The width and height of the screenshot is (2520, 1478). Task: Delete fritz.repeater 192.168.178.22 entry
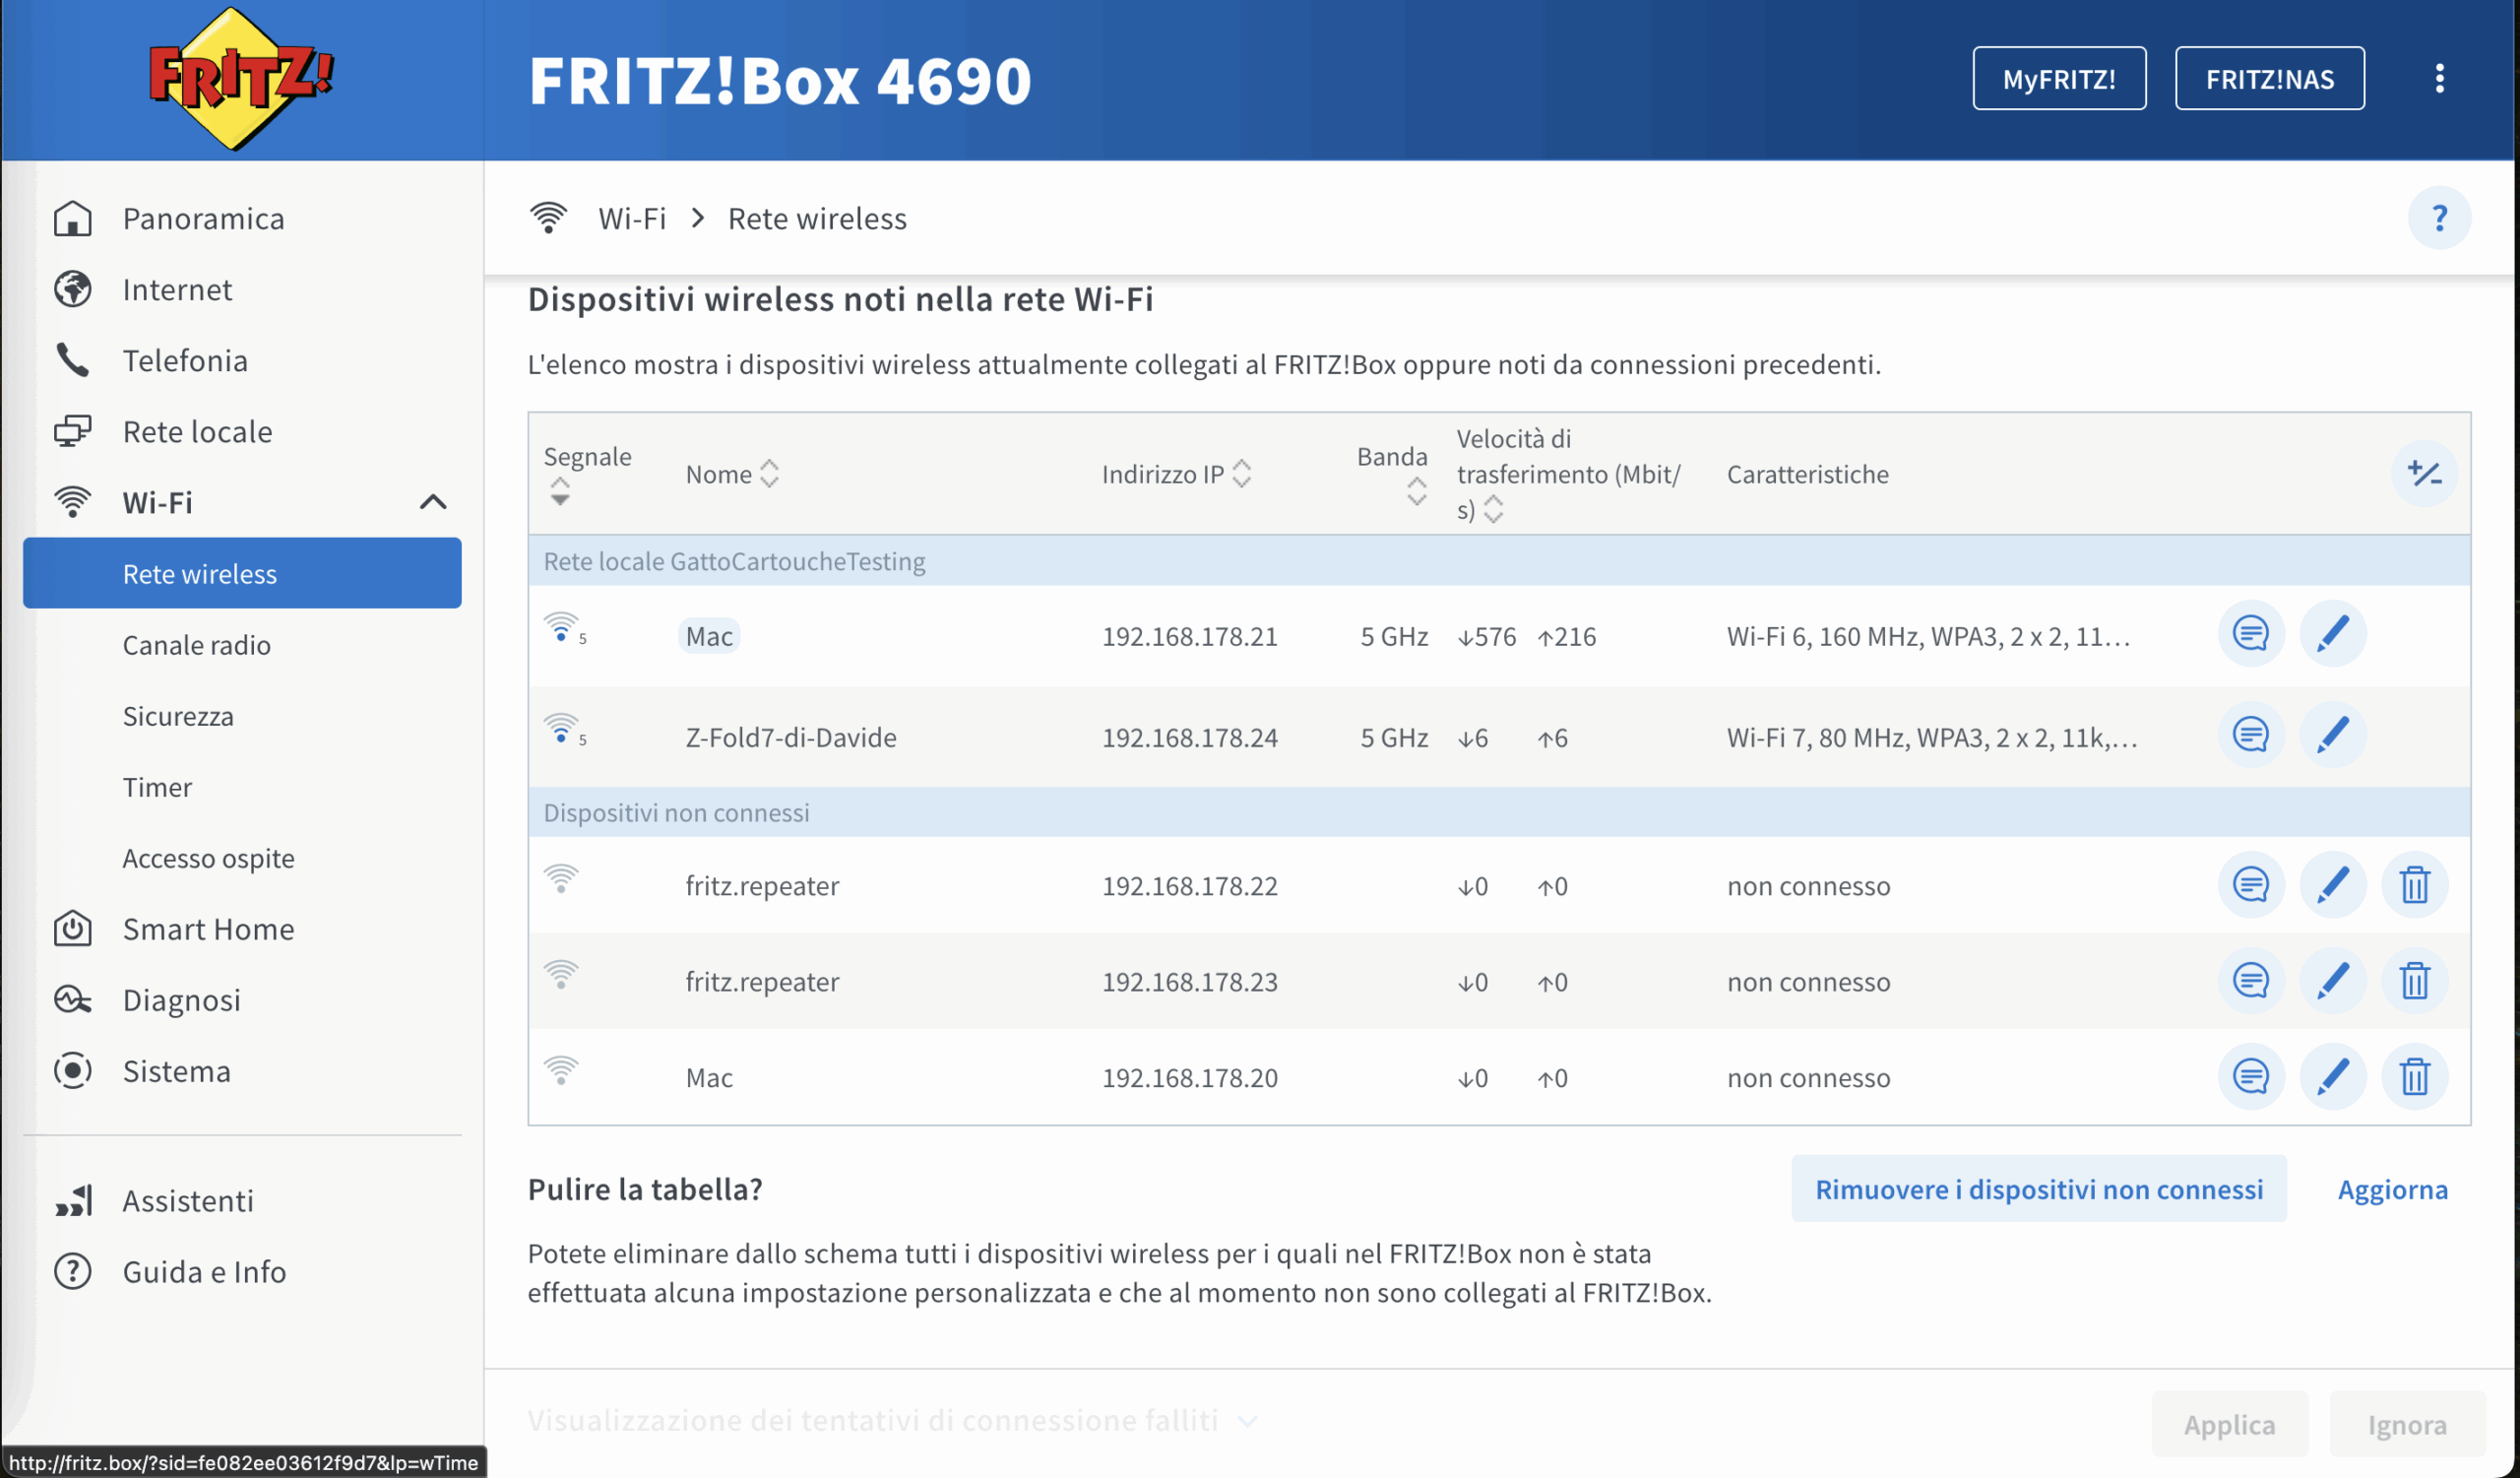point(2414,885)
